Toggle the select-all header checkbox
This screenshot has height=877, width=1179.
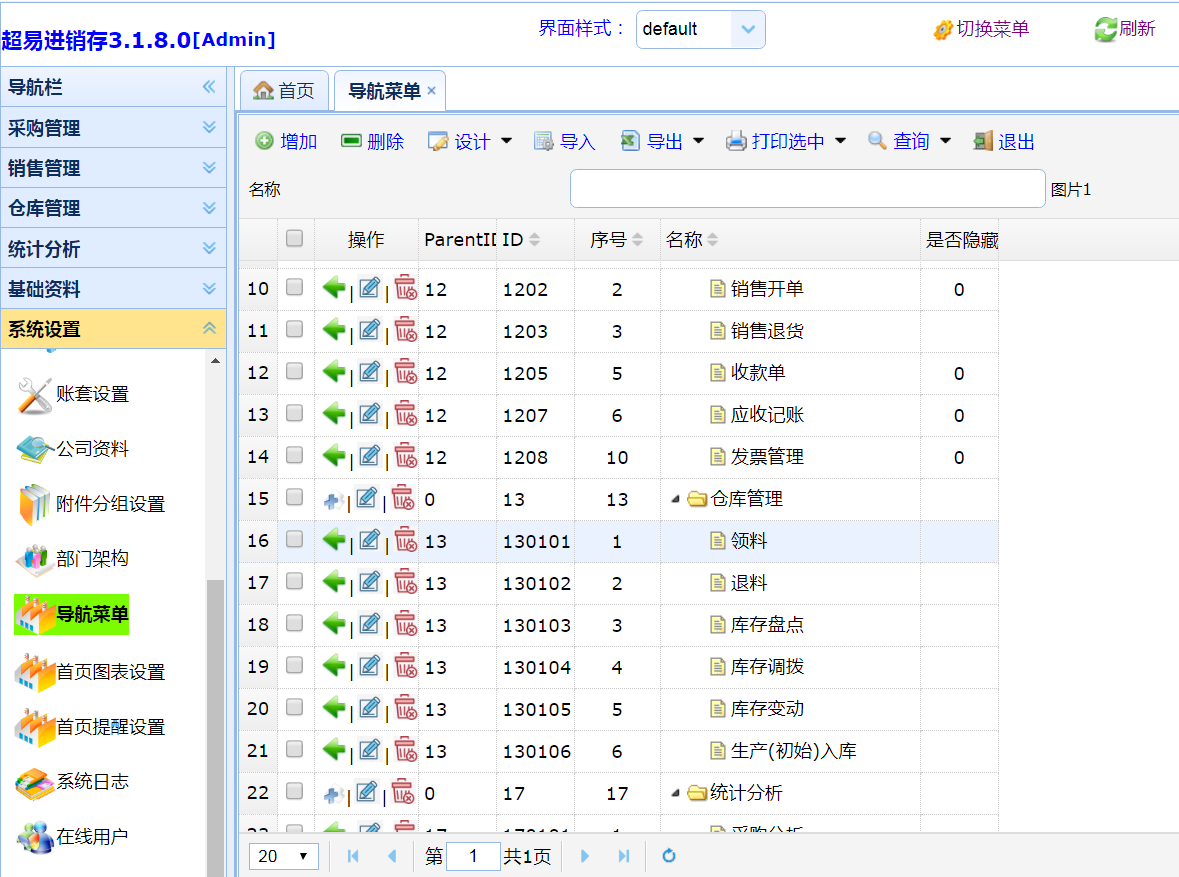294,238
